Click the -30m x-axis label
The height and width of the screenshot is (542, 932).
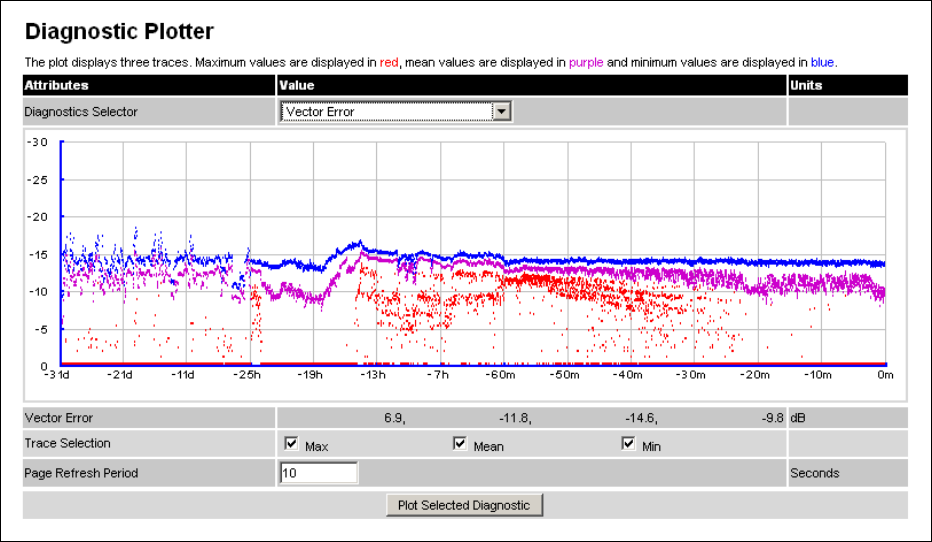pyautogui.click(x=690, y=375)
